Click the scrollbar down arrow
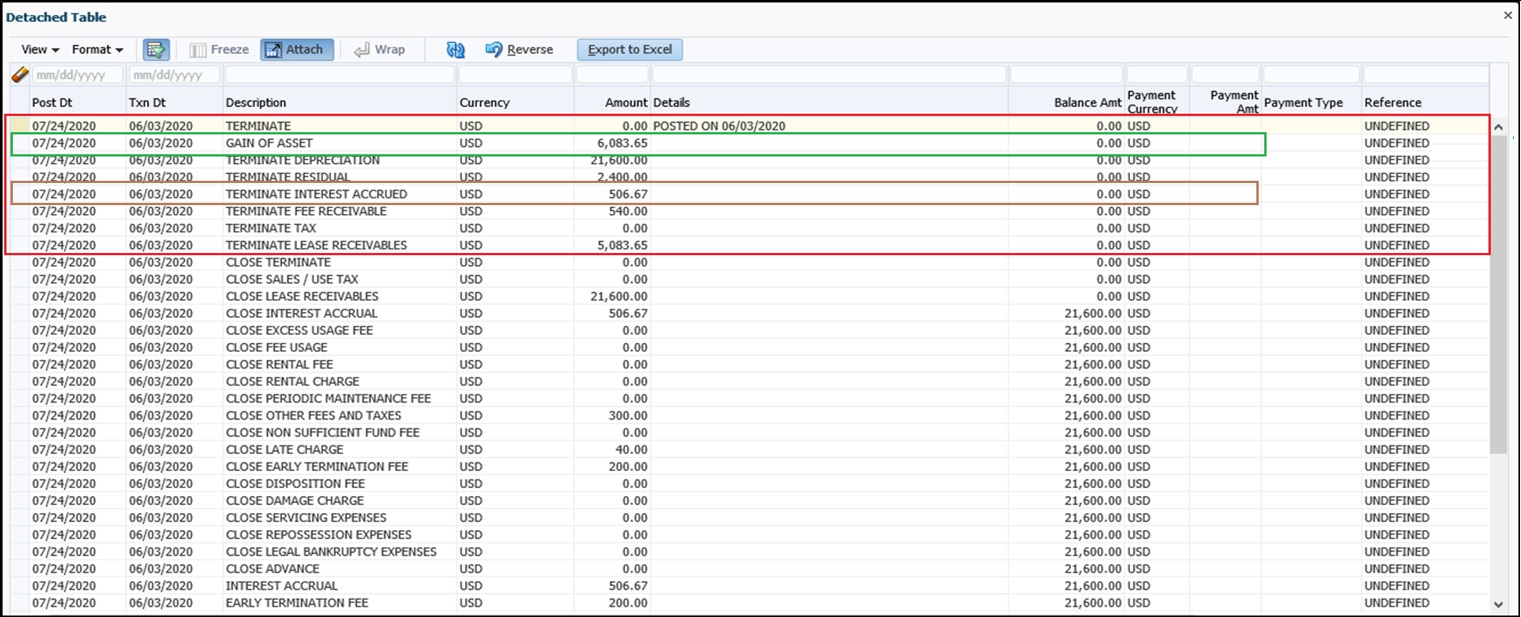The image size is (1521, 617). coord(1498,604)
